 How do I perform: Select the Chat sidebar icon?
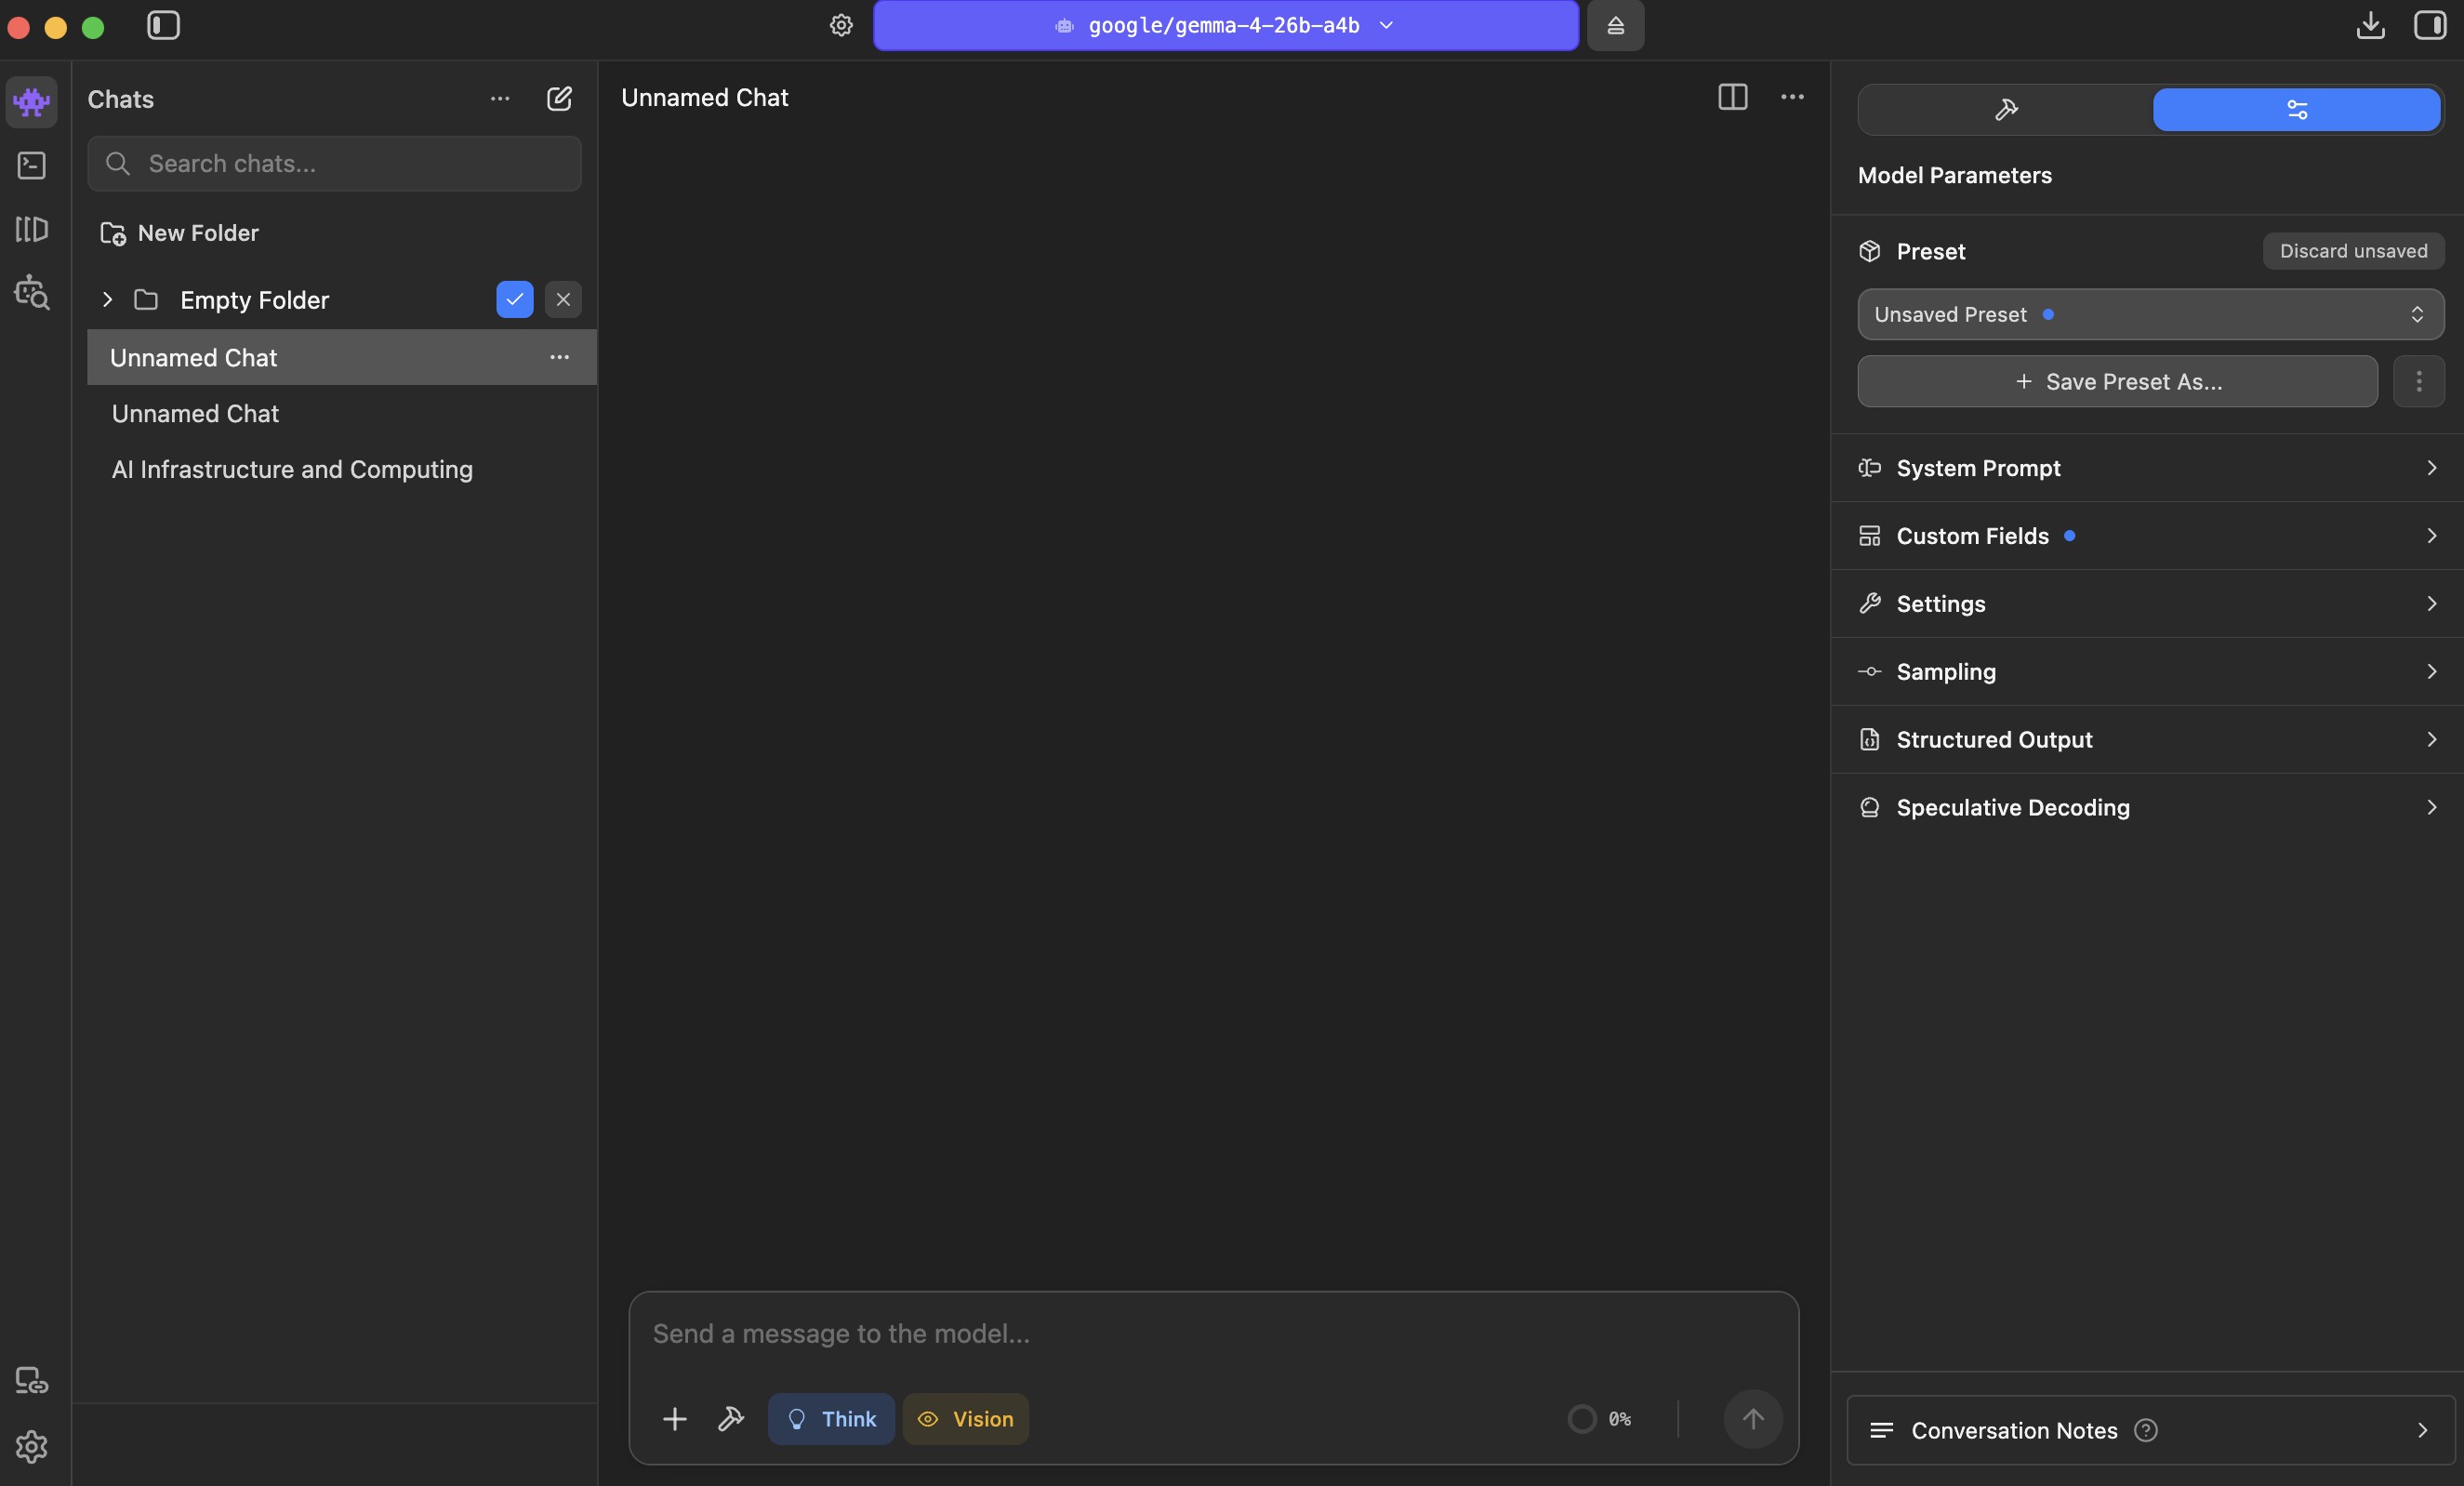coord(31,103)
